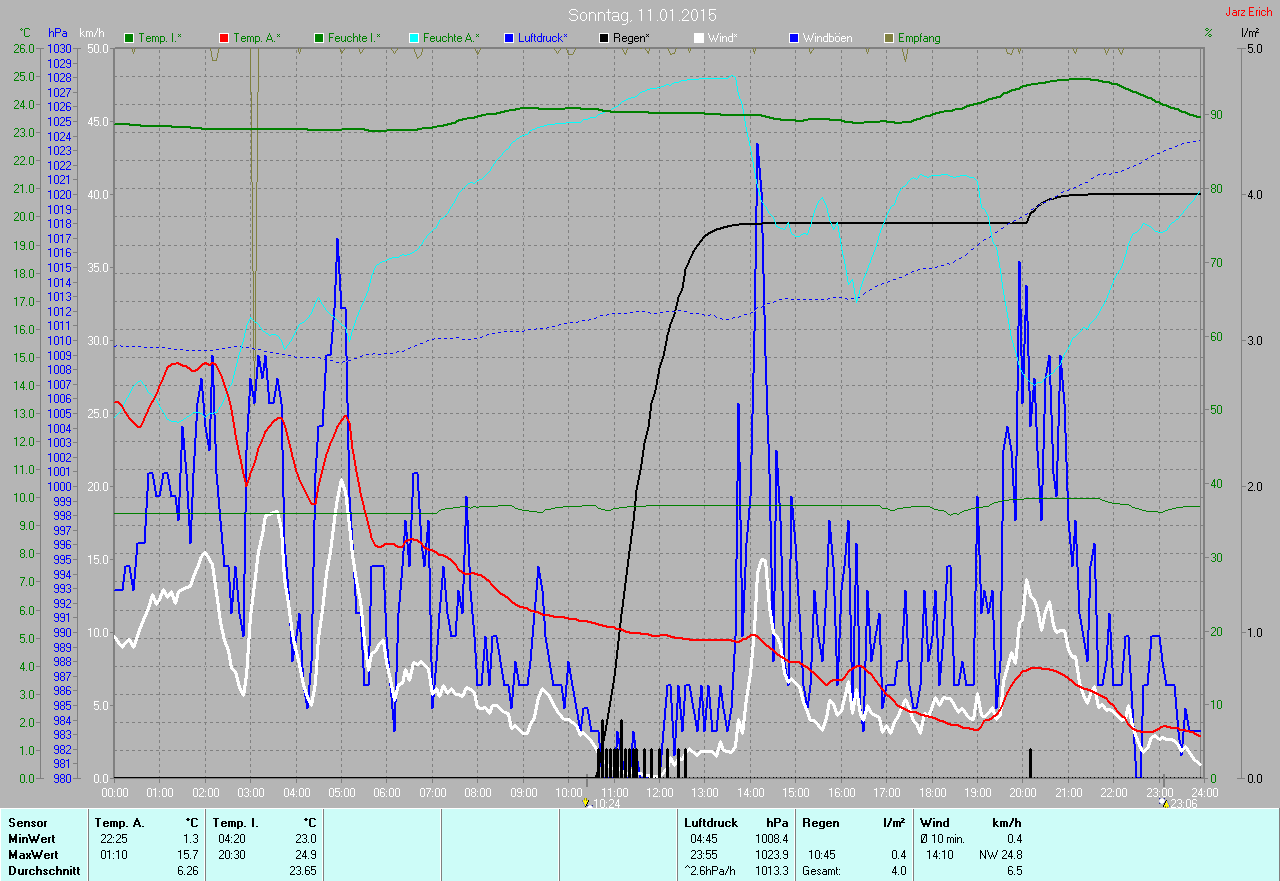Screen dimensions: 1280x881
Task: Click the blue Windböen legend square
Action: (794, 38)
